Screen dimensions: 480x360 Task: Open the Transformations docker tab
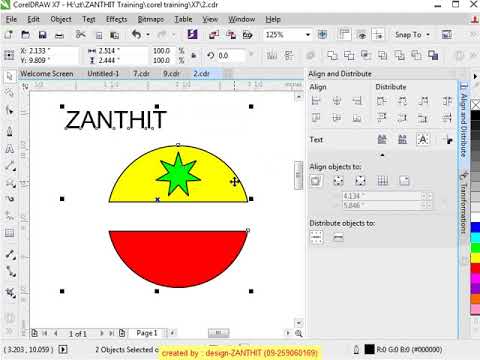point(463,202)
